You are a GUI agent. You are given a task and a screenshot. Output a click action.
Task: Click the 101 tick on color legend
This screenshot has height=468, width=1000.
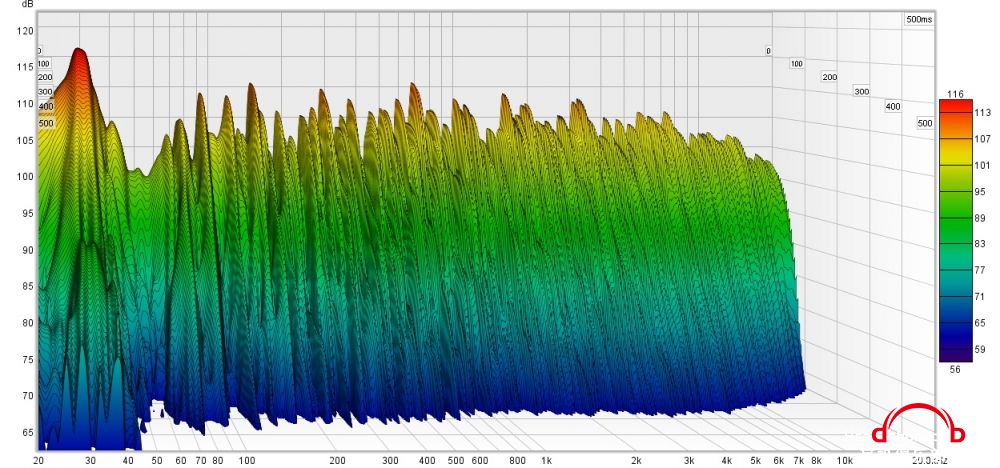(x=982, y=165)
